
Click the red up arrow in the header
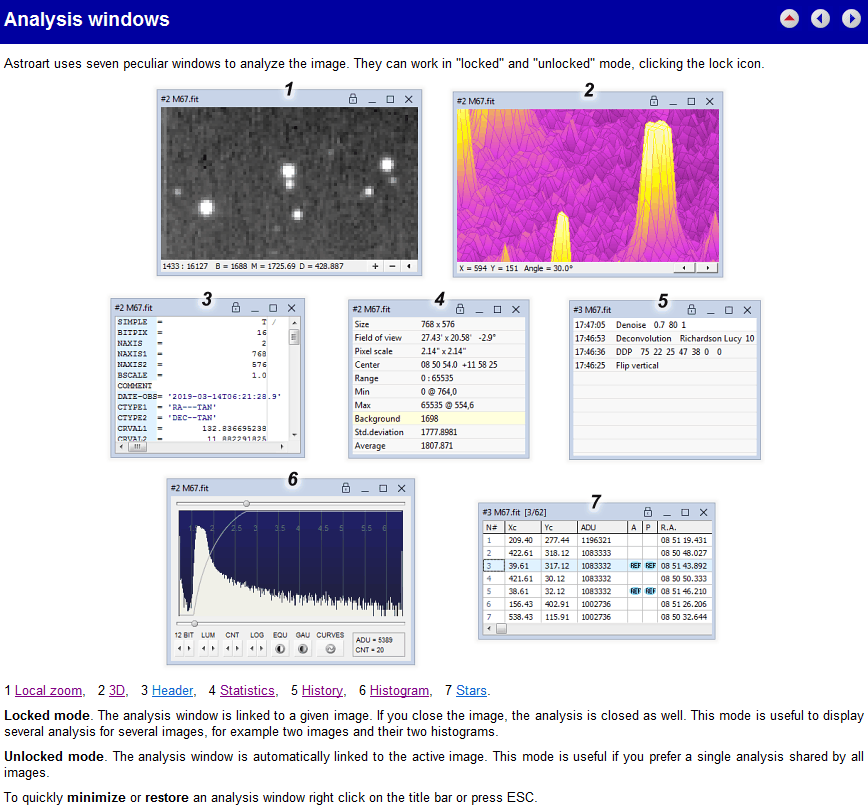789,19
